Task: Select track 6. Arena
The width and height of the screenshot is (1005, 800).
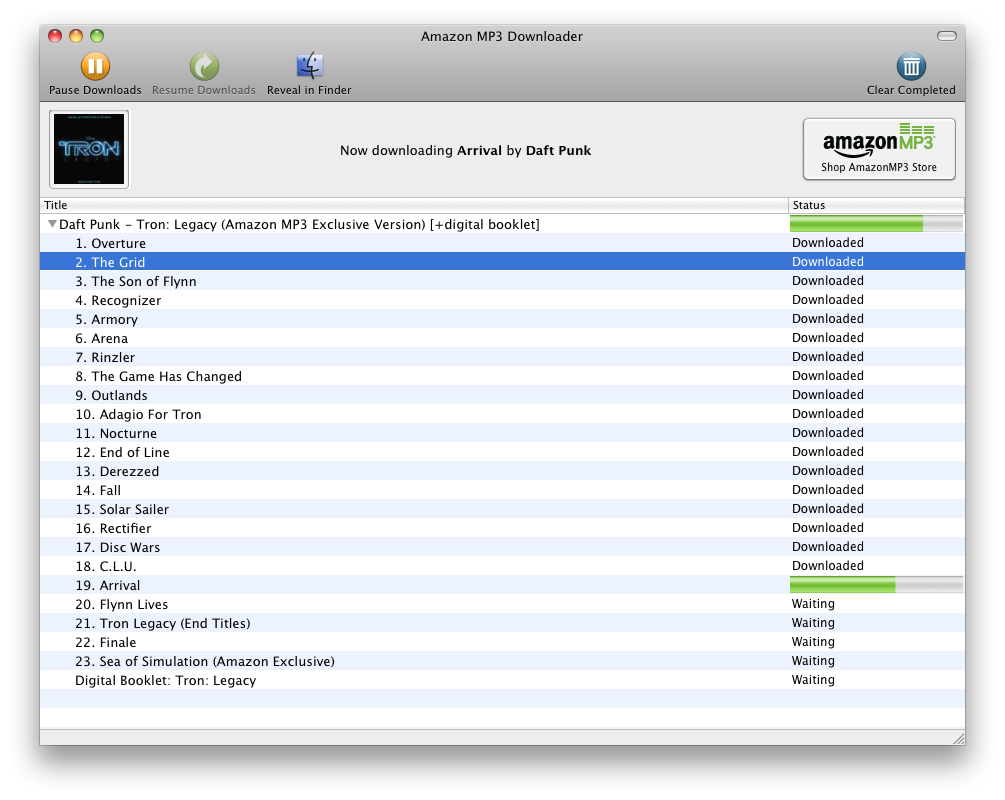Action: click(502, 338)
